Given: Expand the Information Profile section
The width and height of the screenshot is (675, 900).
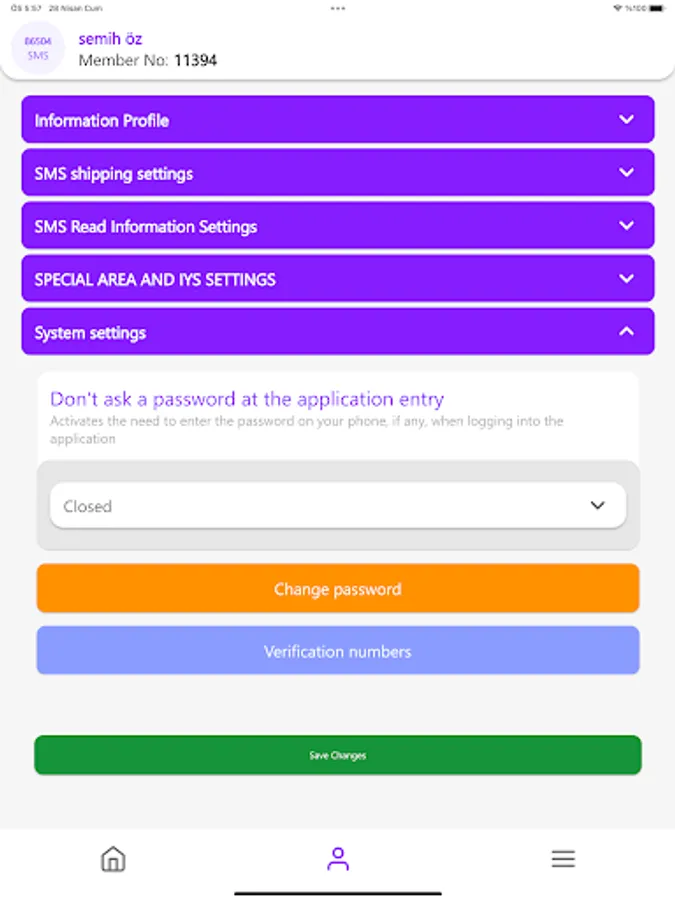Looking at the screenshot, I should (338, 120).
